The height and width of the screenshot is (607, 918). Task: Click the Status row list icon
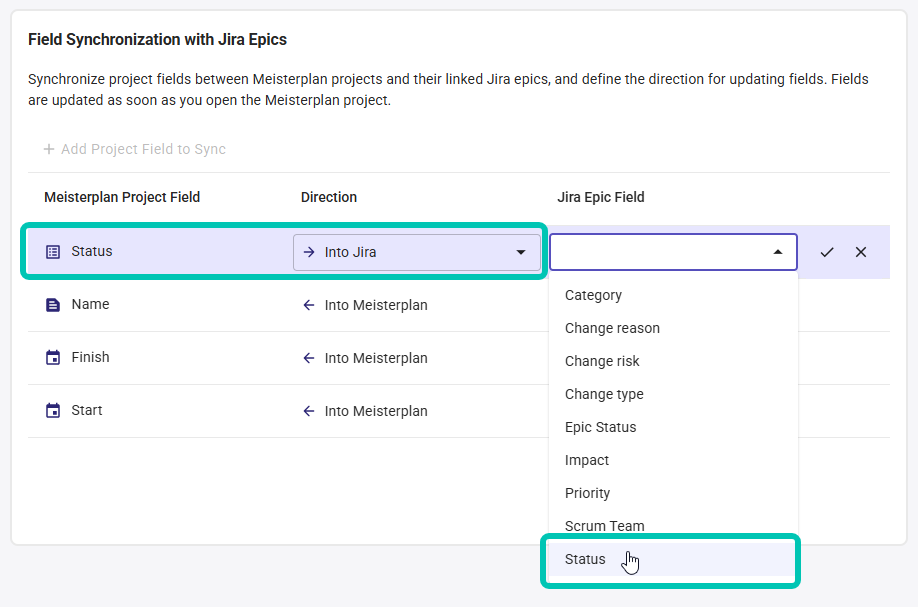53,252
